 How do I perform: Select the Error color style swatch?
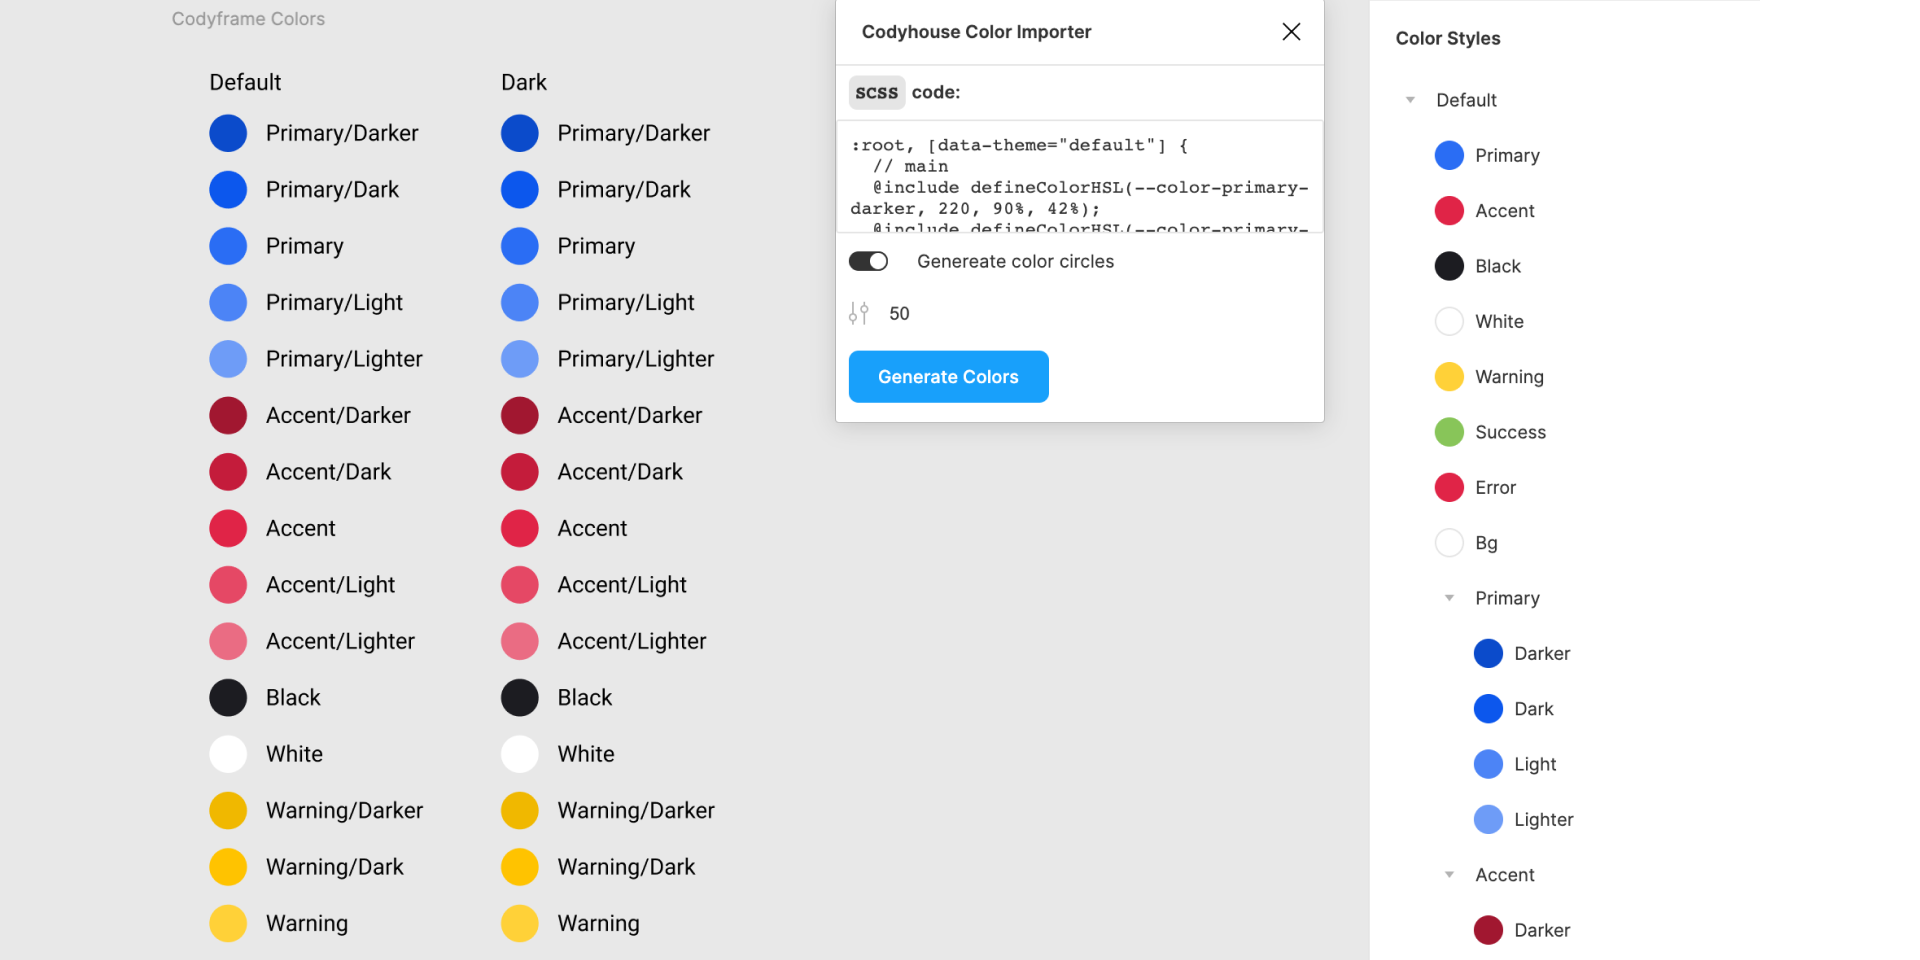[1449, 487]
